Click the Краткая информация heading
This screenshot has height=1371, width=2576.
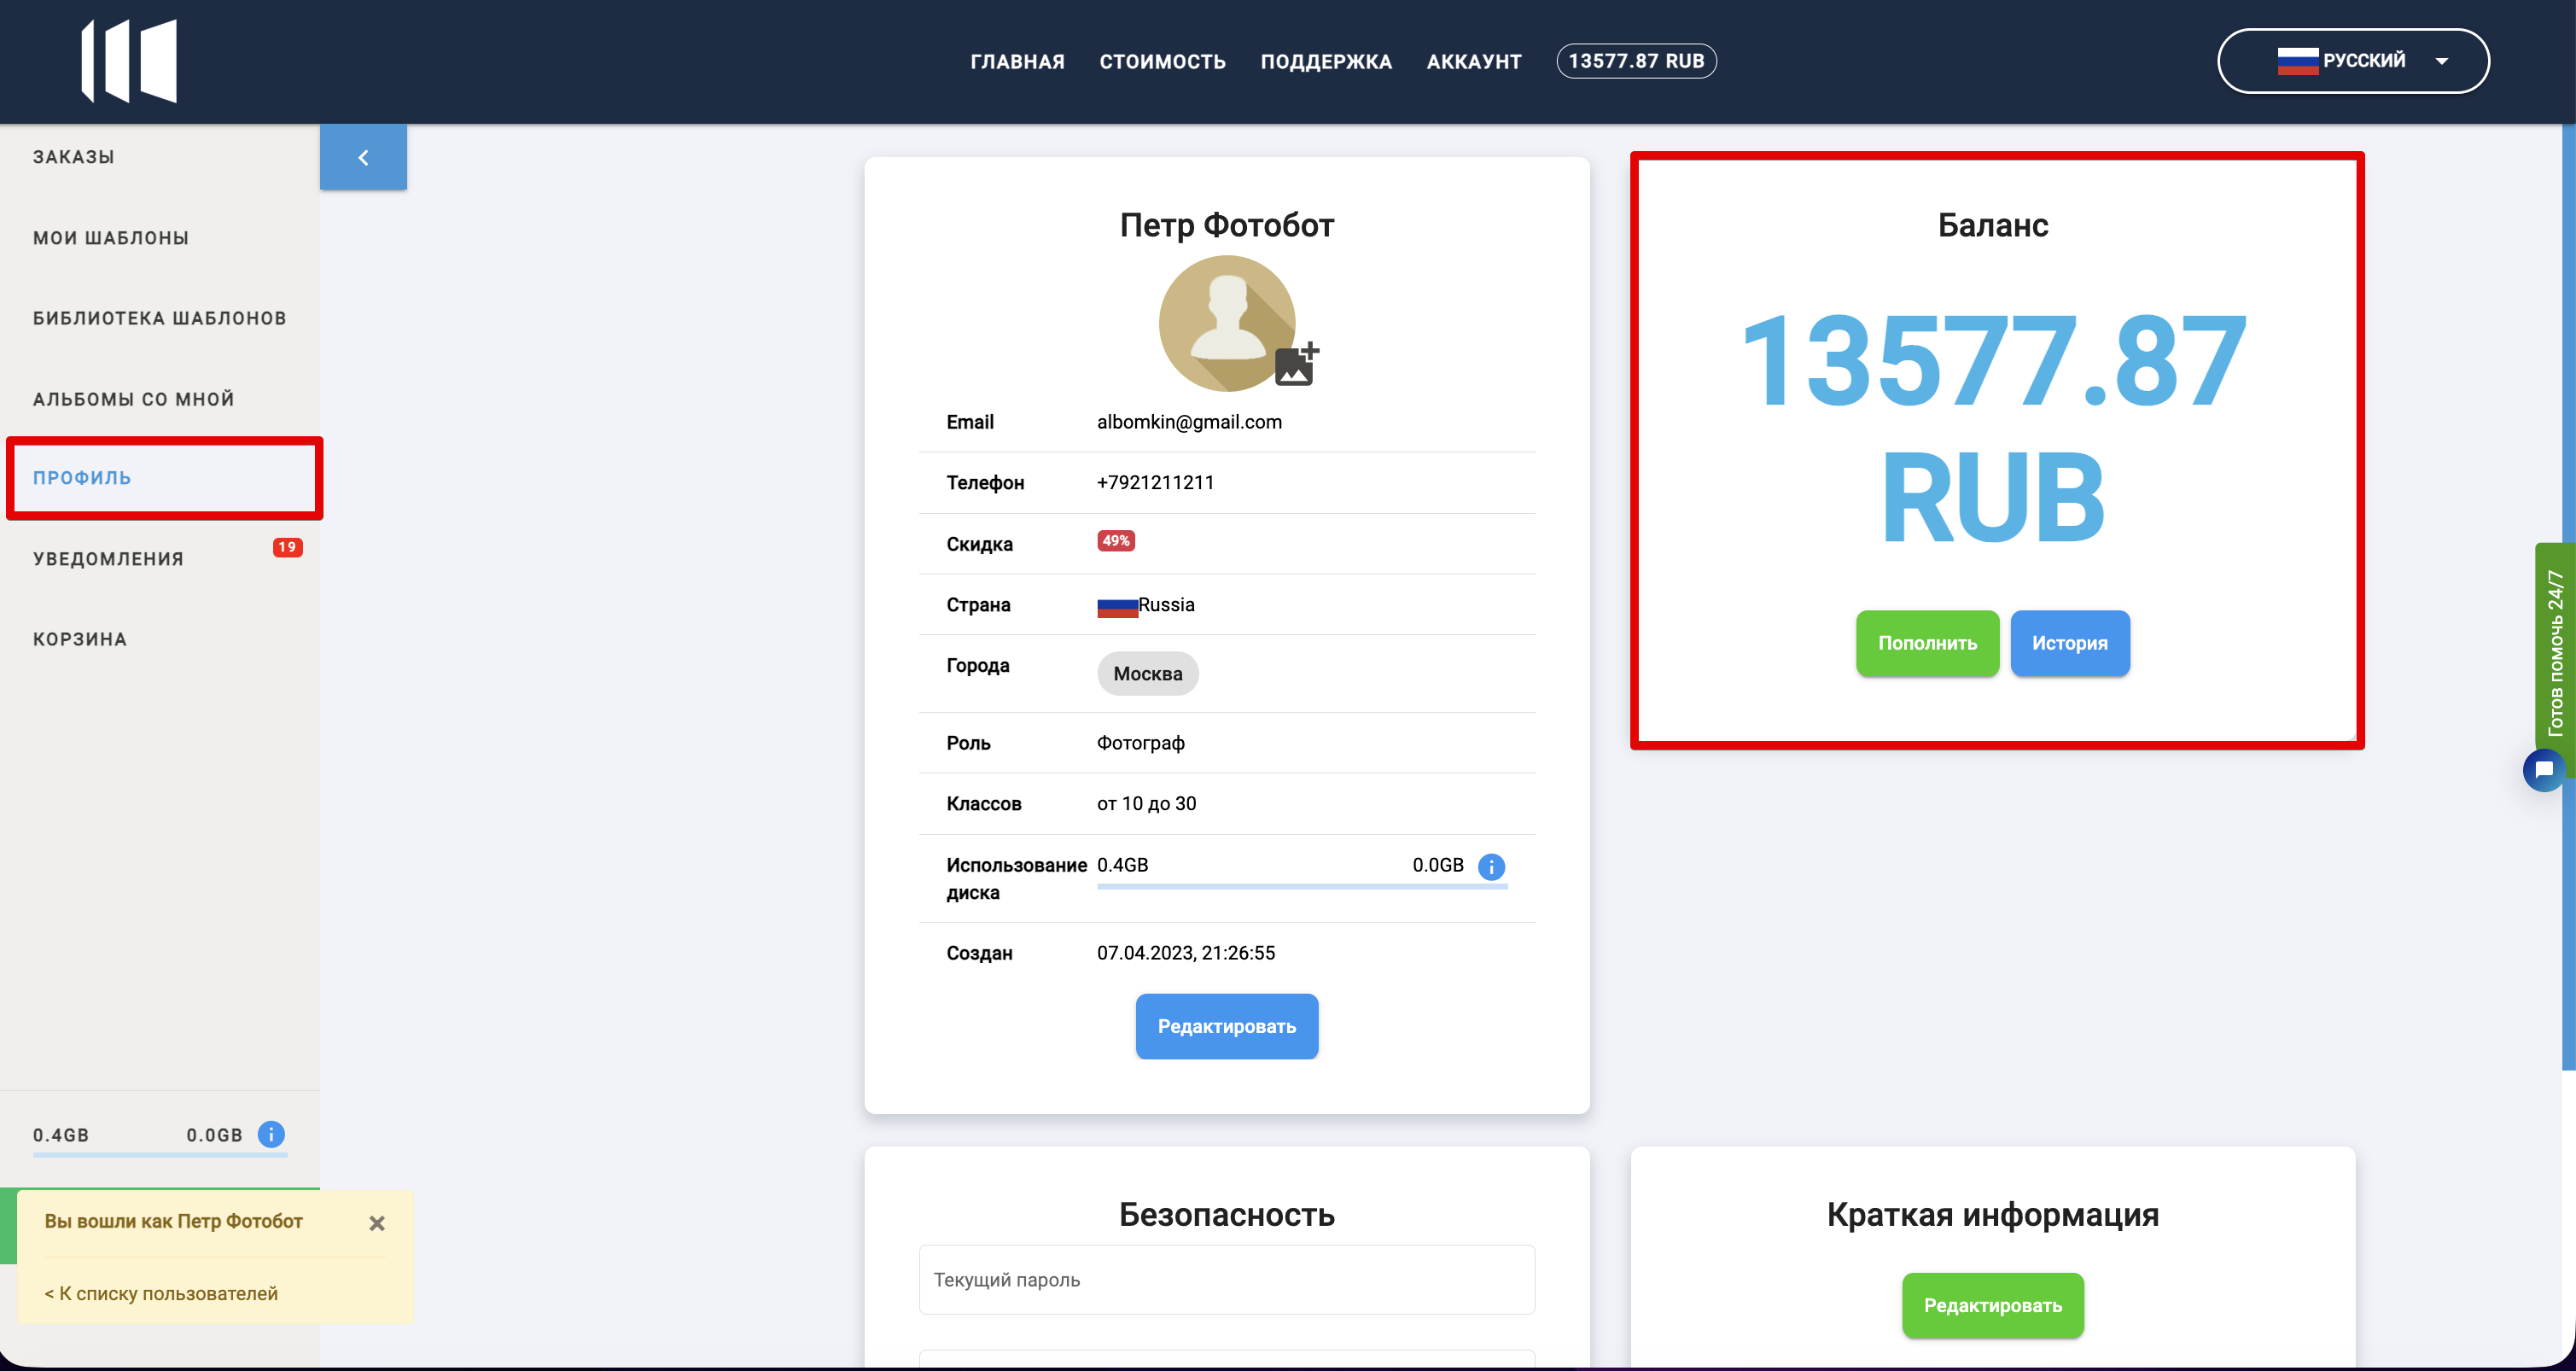tap(1992, 1214)
